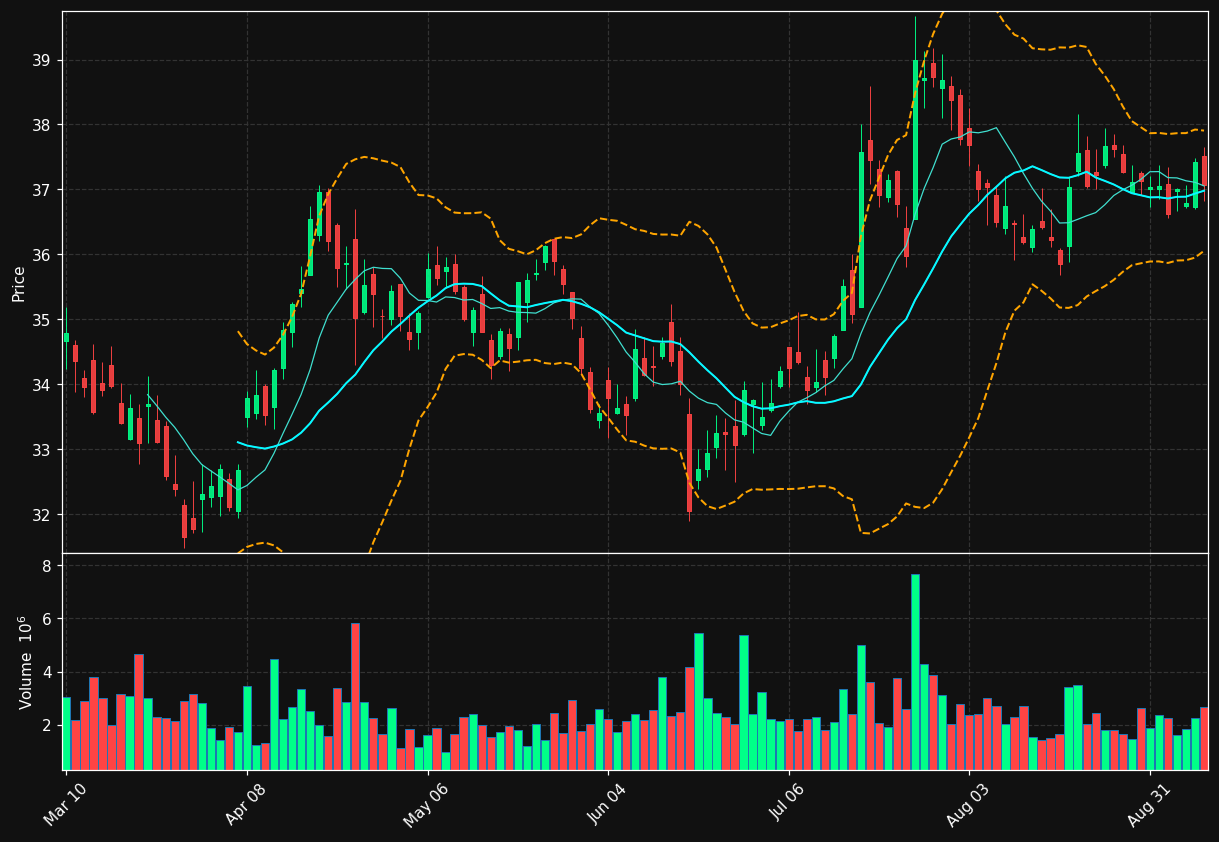The image size is (1219, 842).
Task: Click the Price axis title
Action: (x=19, y=283)
